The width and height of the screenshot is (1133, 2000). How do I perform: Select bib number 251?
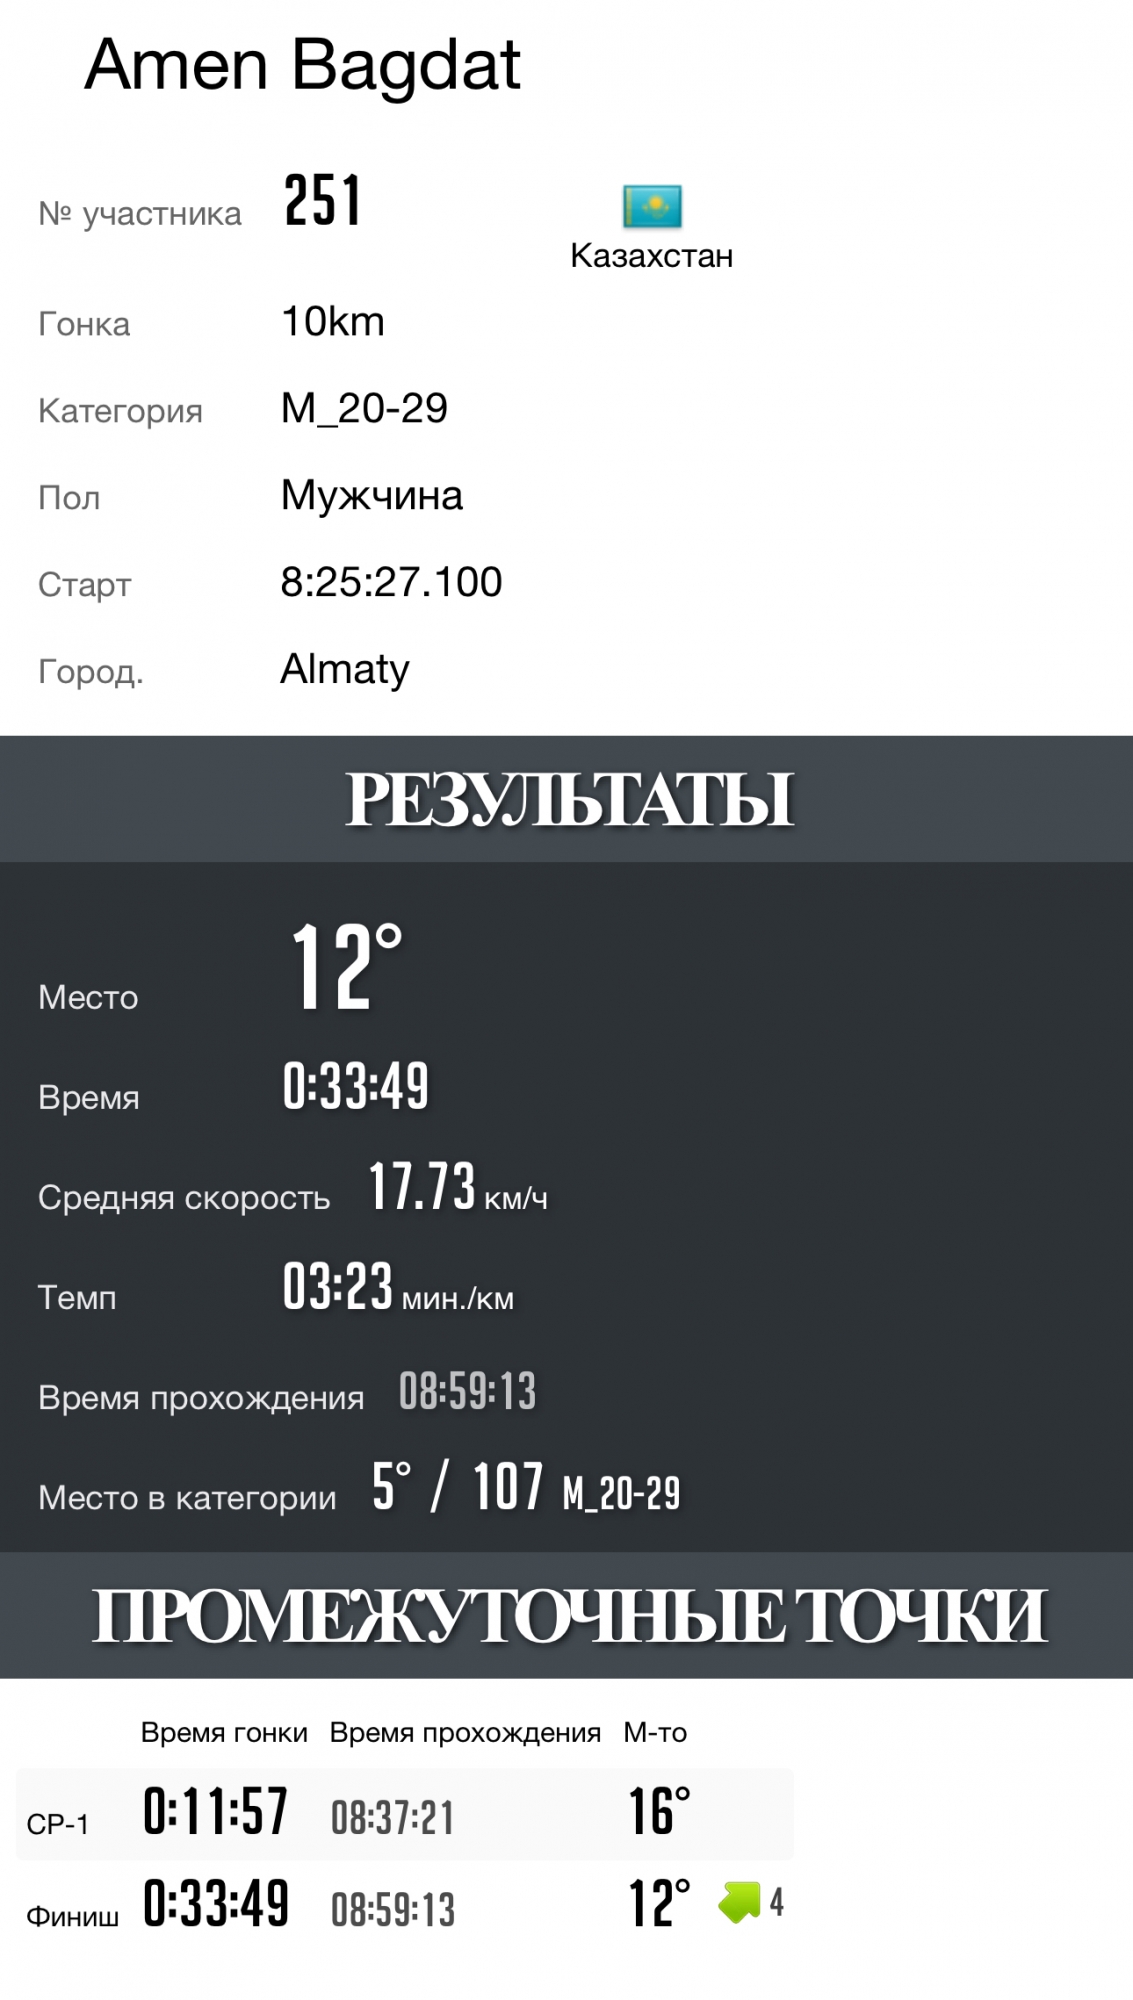pos(321,201)
